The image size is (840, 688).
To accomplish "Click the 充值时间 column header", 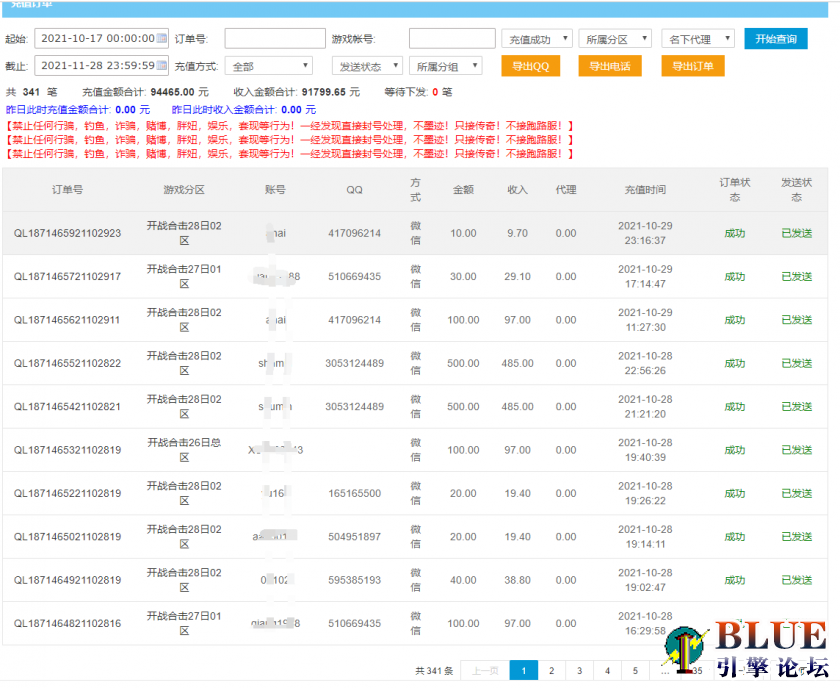I will tap(645, 190).
